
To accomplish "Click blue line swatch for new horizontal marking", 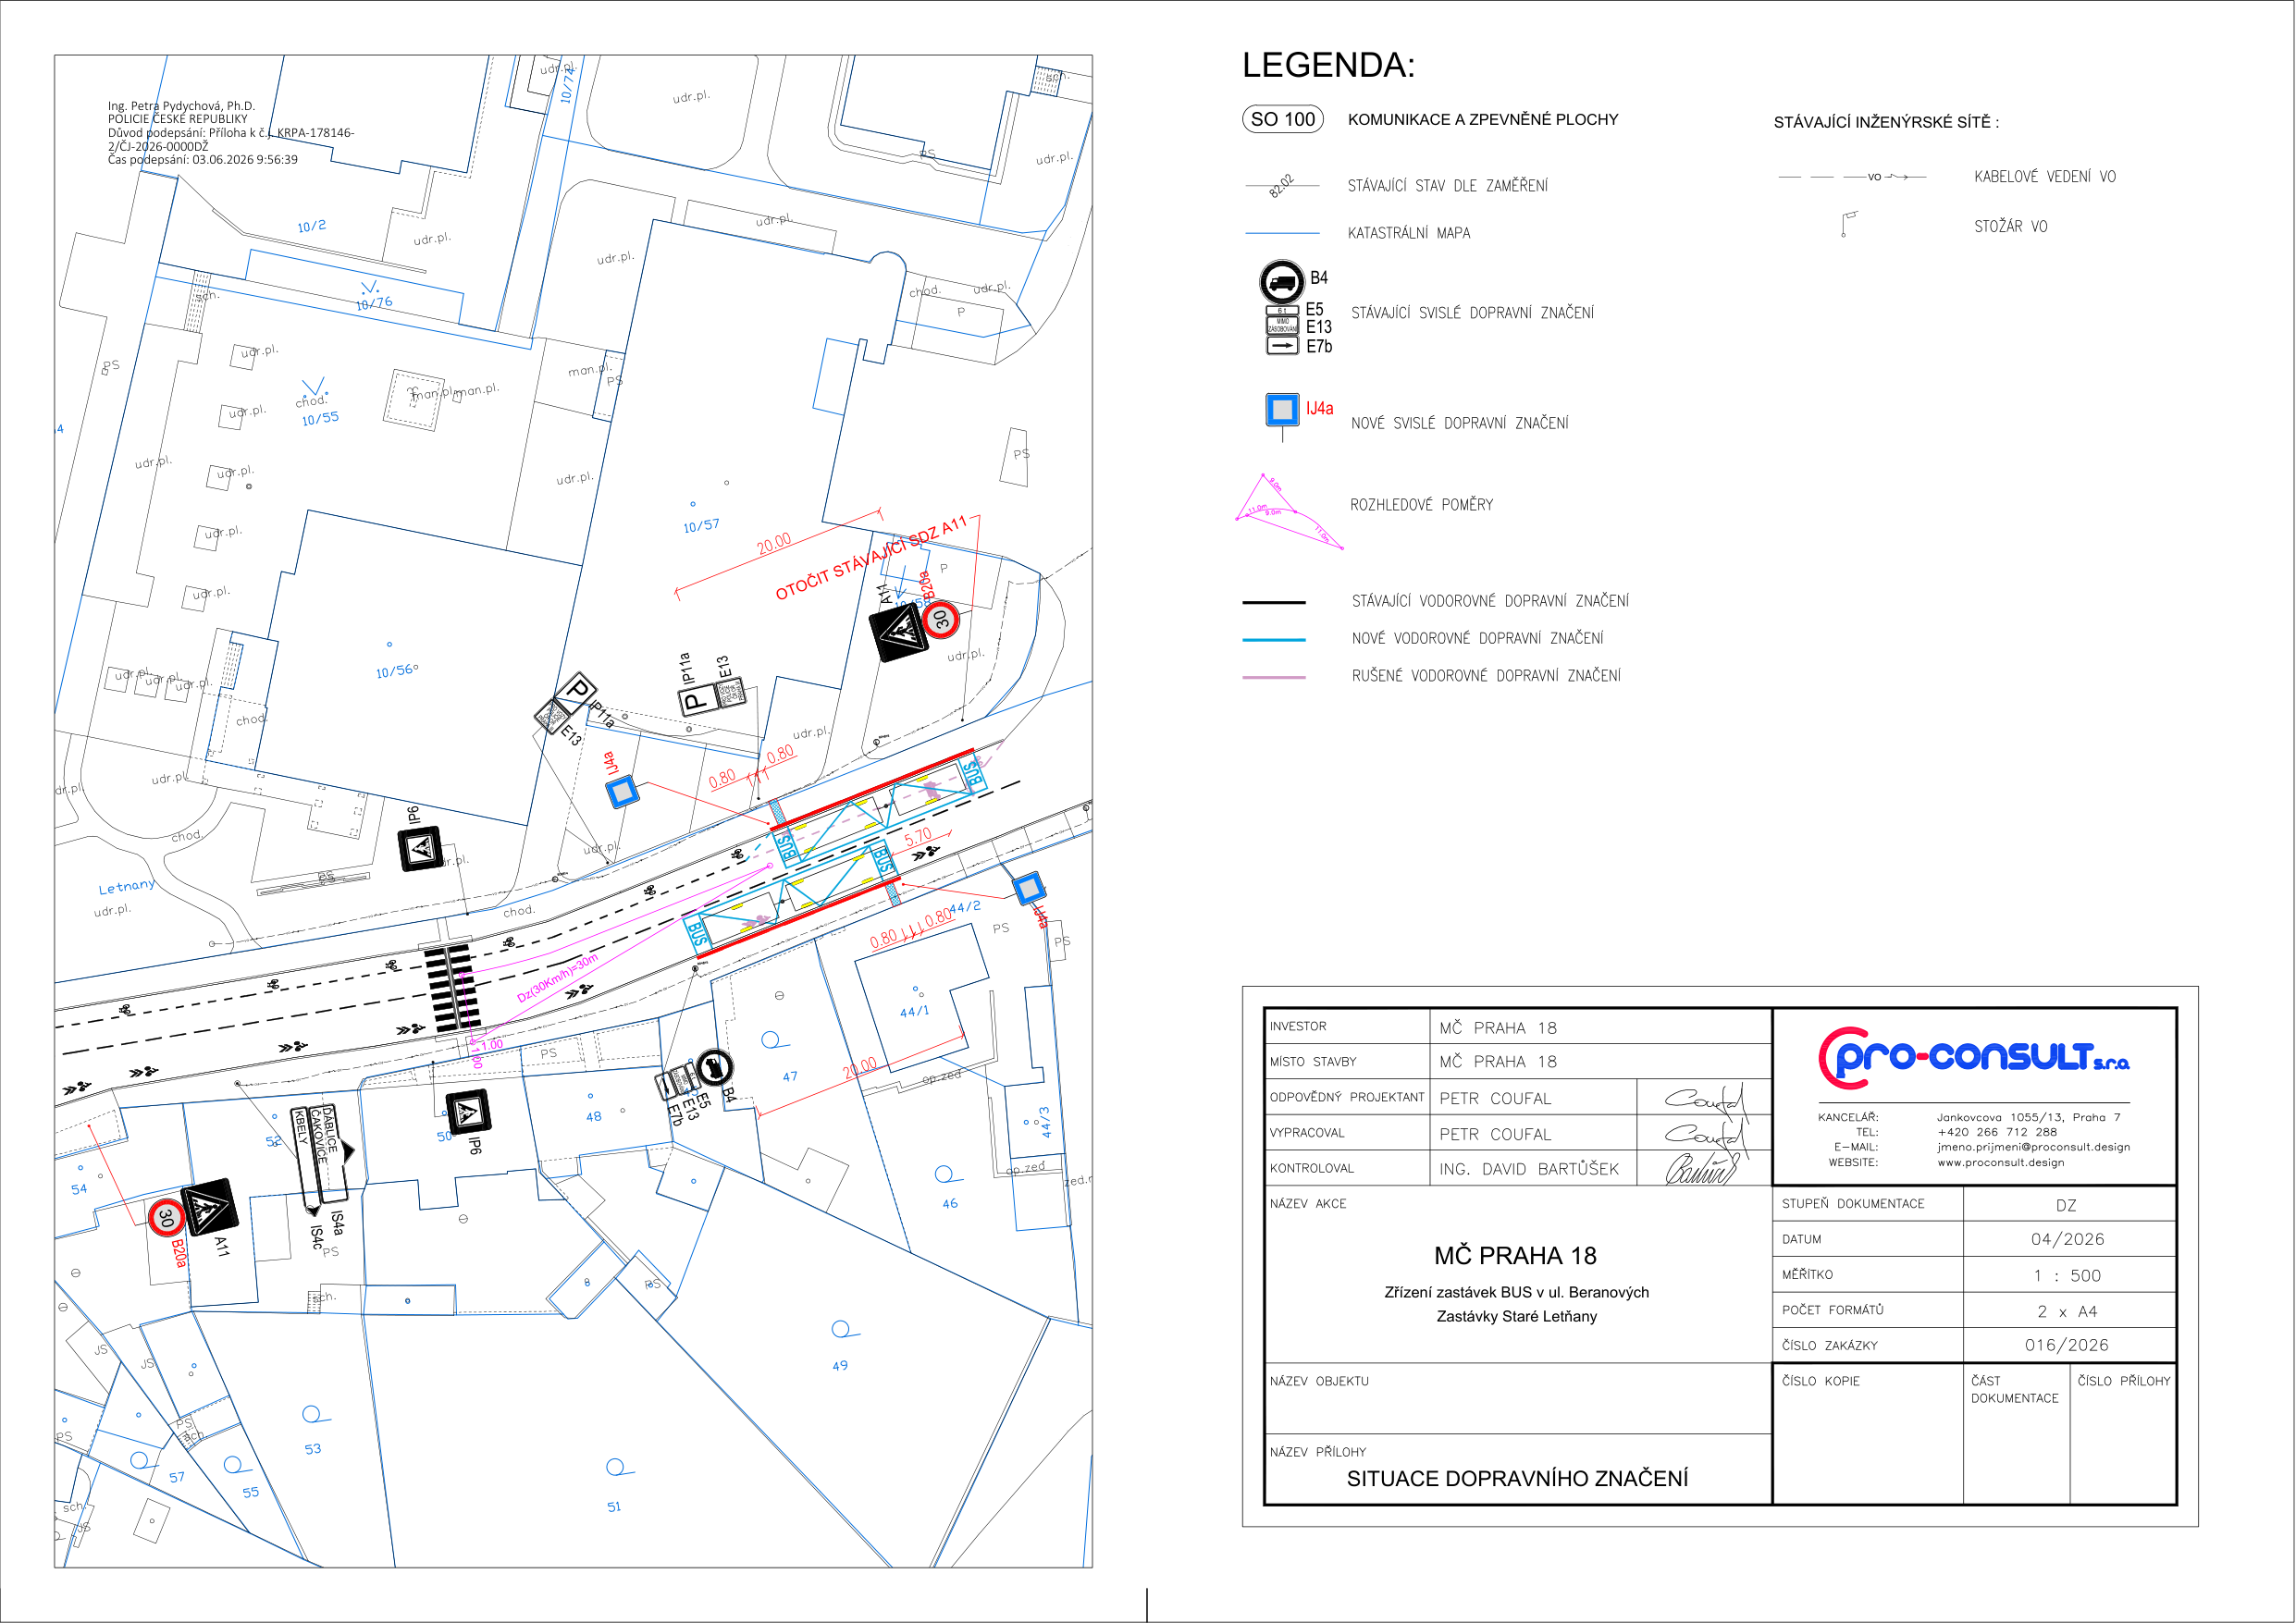I will 1274,640.
